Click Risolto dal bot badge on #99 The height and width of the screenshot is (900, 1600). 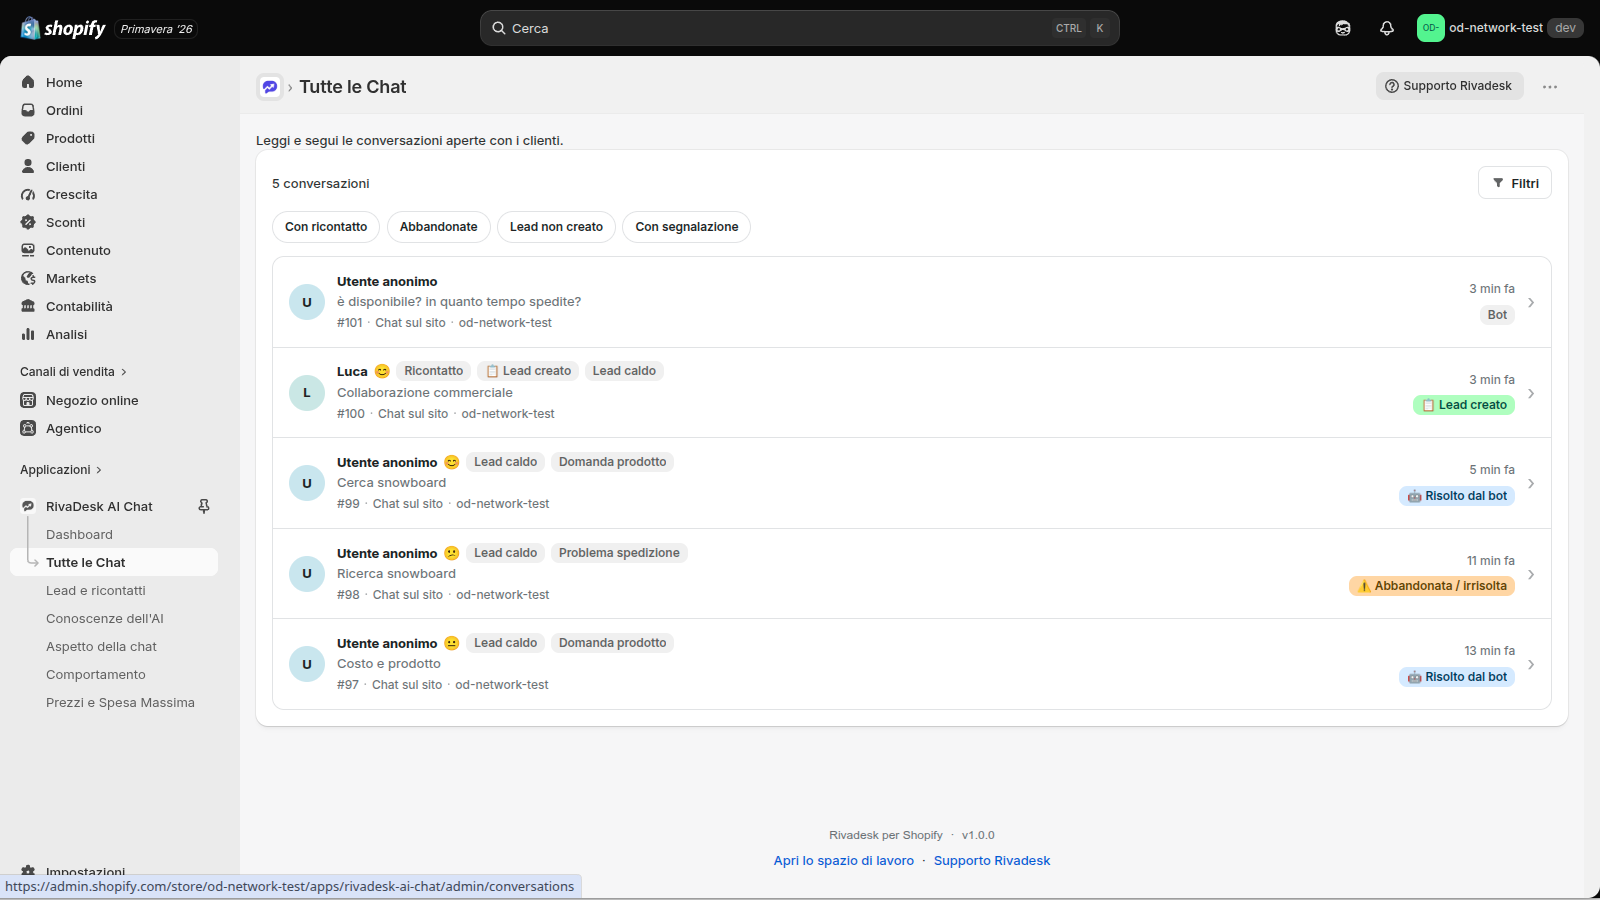[1457, 496]
